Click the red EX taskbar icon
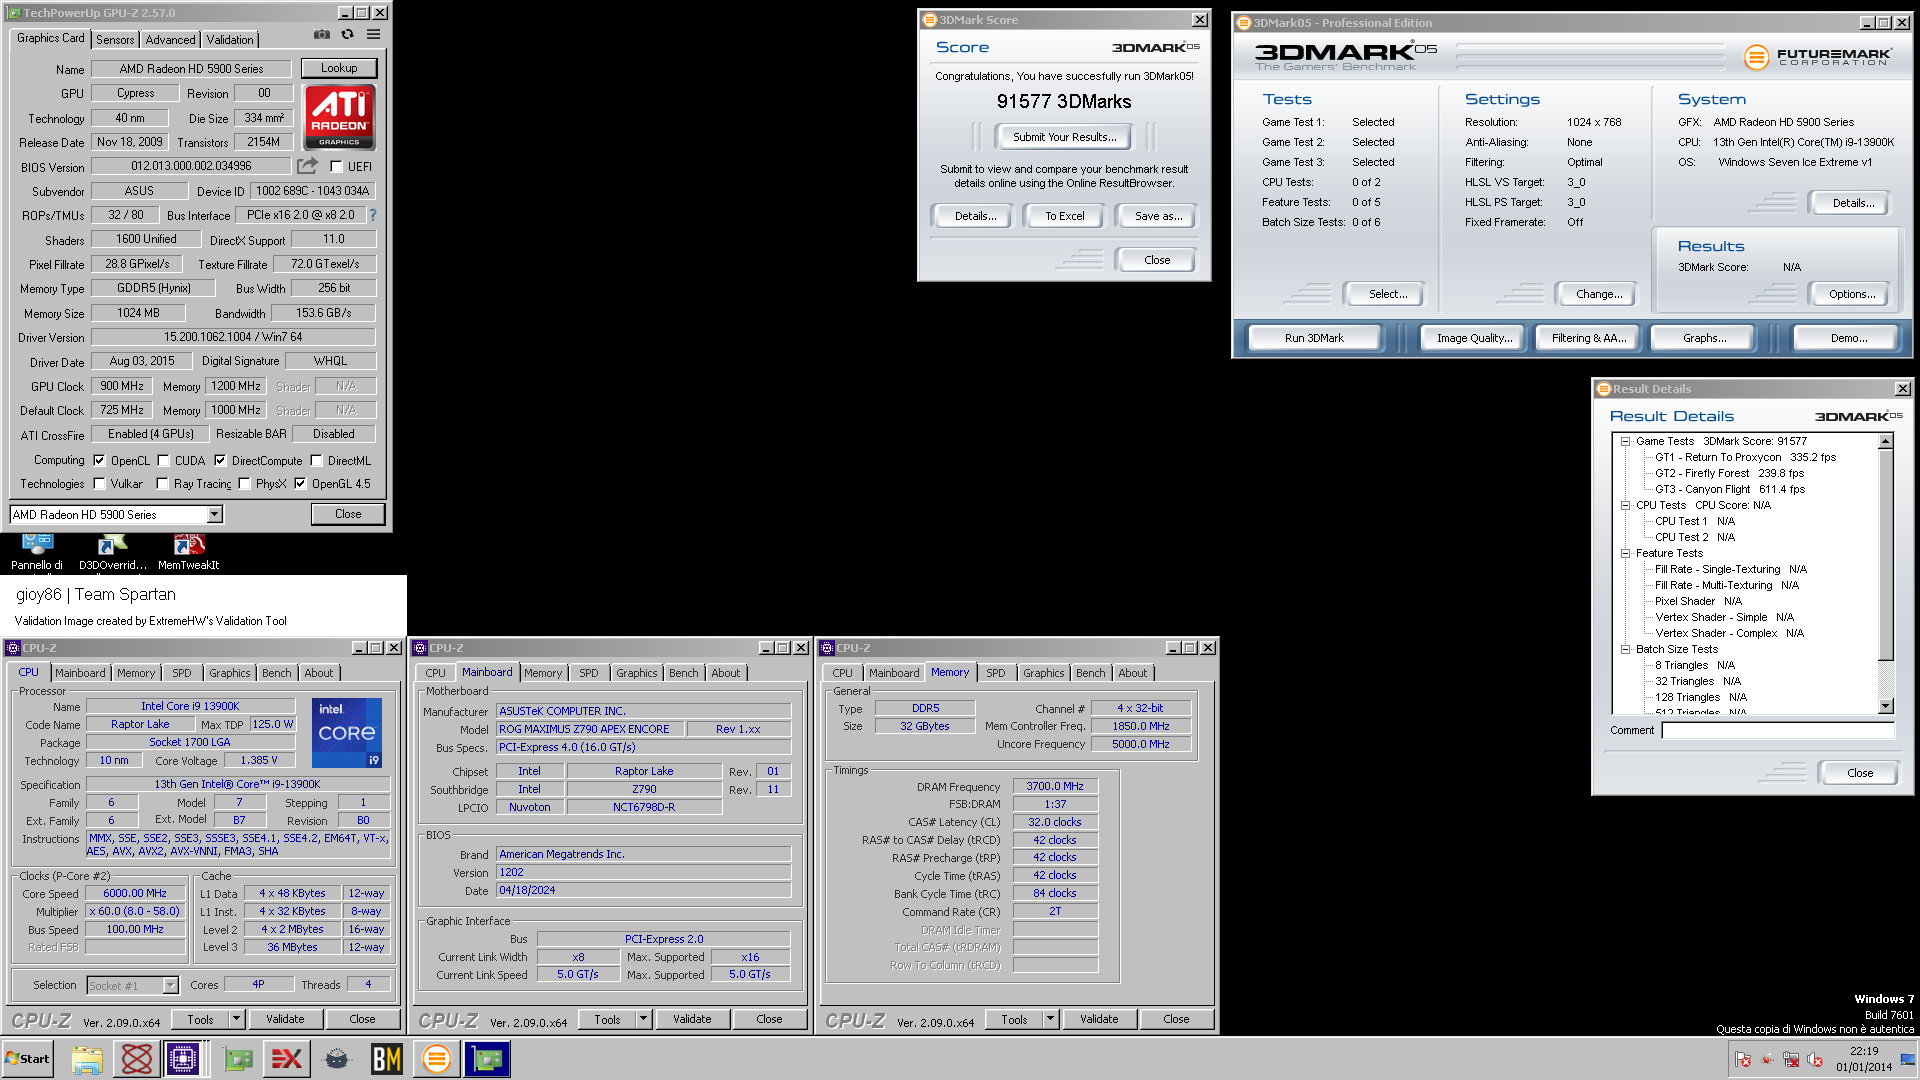 coord(286,1059)
